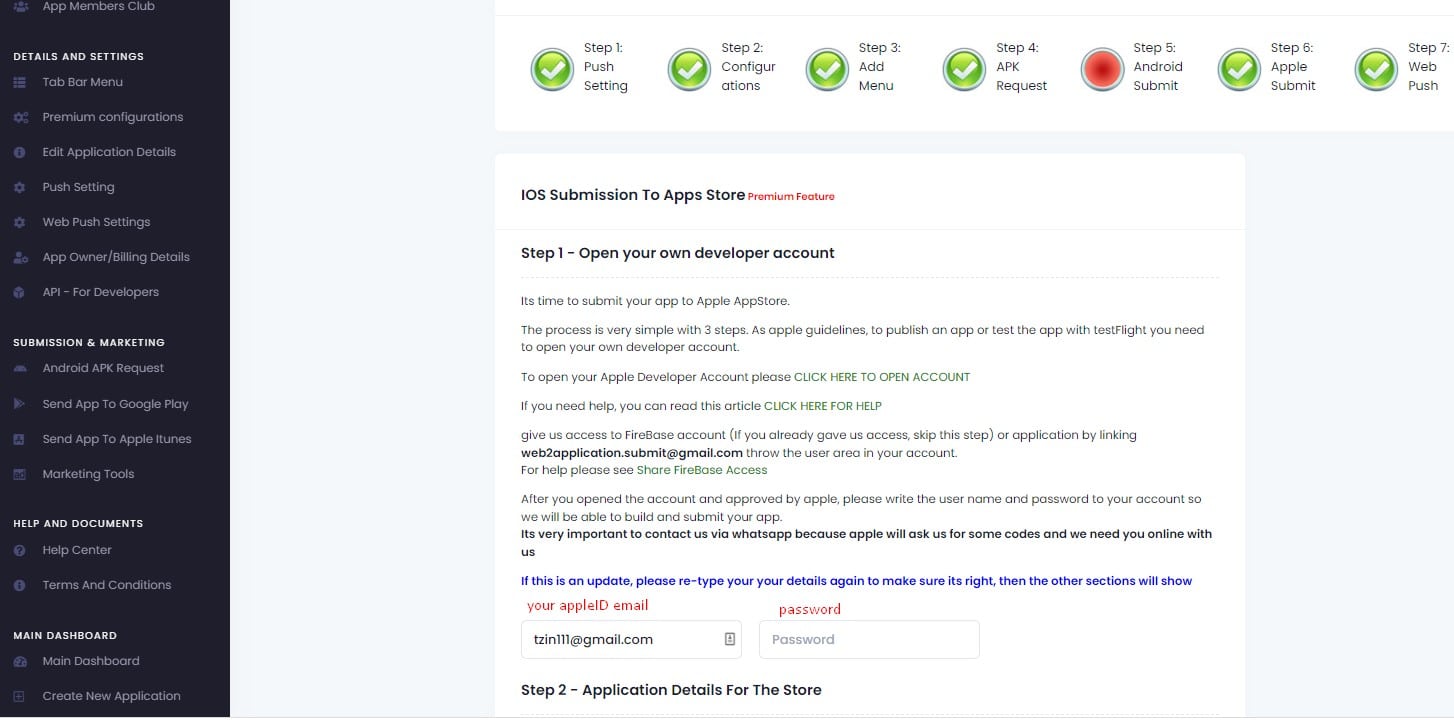The image size is (1454, 722).
Task: Click the Step 7 Web Push checkmark icon
Action: [1376, 69]
